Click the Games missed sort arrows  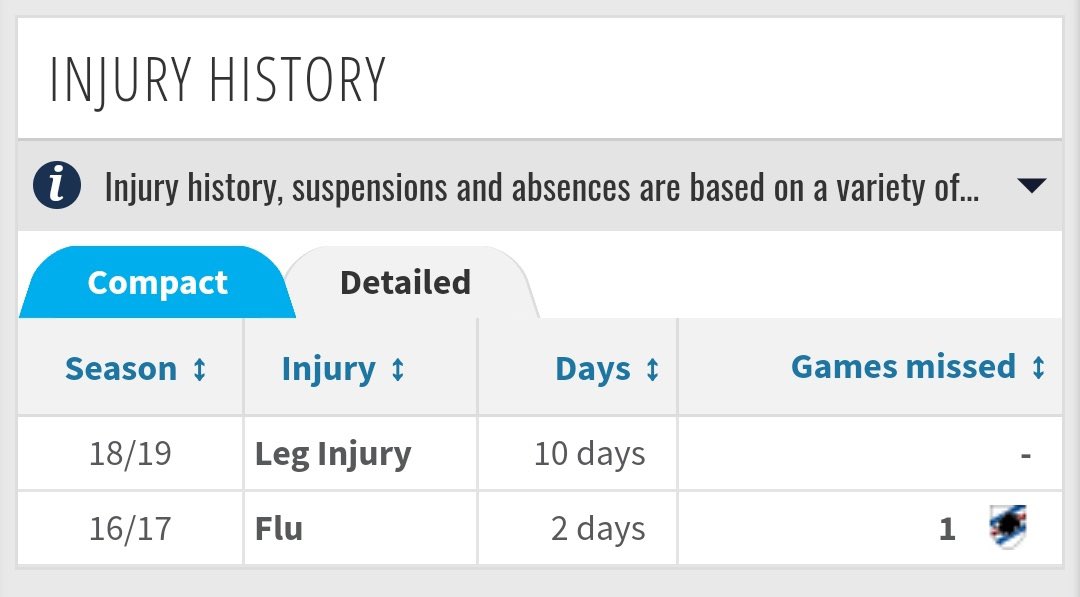(x=1038, y=368)
